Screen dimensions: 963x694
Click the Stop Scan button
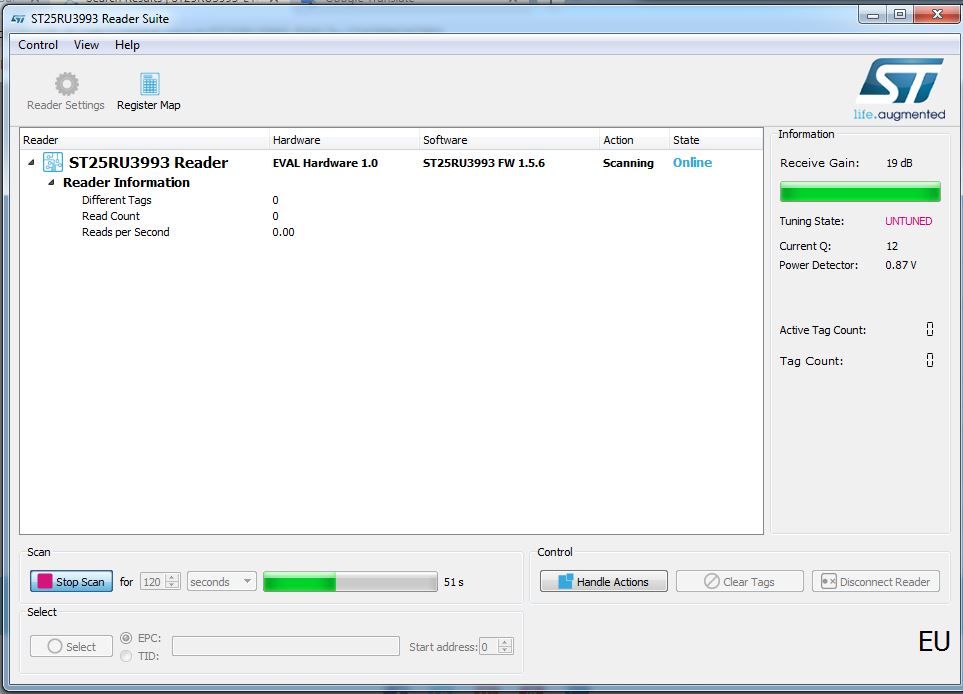[71, 582]
